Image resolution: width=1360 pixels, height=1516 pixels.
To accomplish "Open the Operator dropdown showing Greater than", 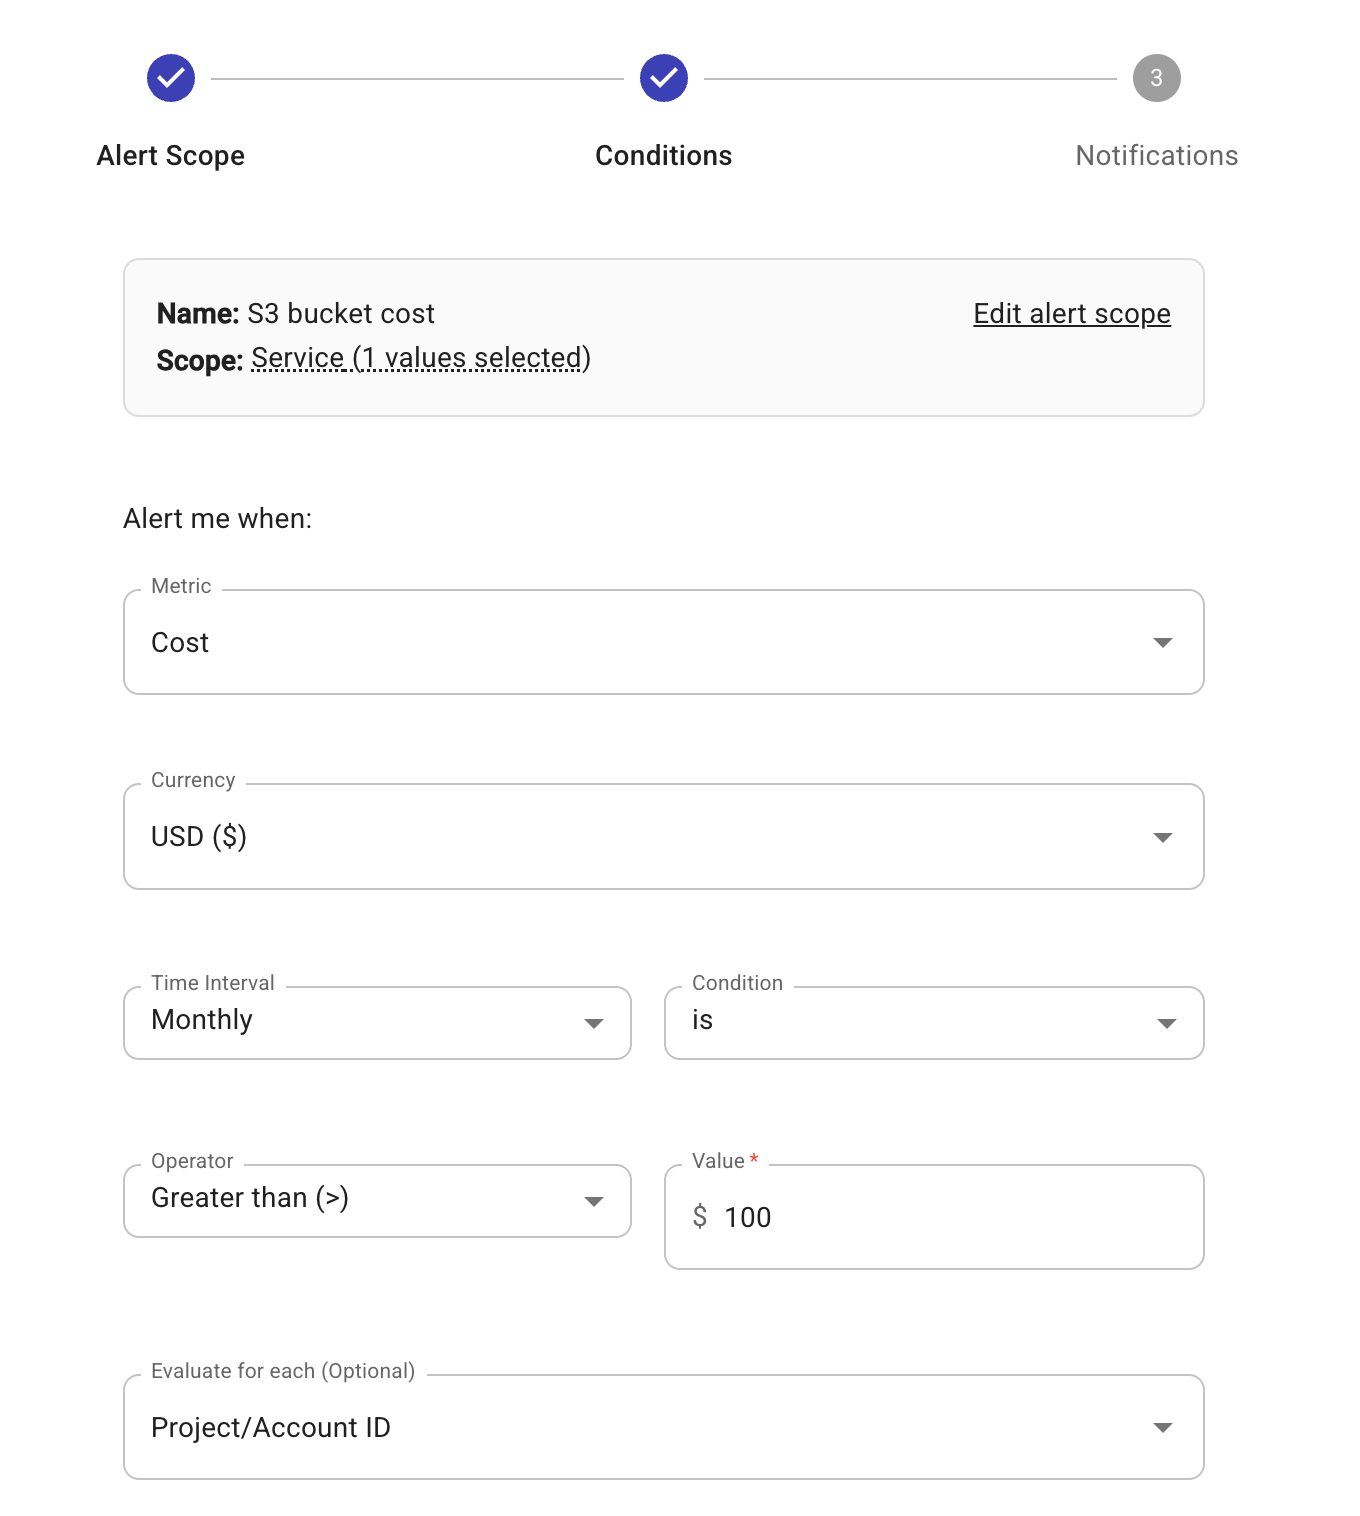I will coord(376,1201).
